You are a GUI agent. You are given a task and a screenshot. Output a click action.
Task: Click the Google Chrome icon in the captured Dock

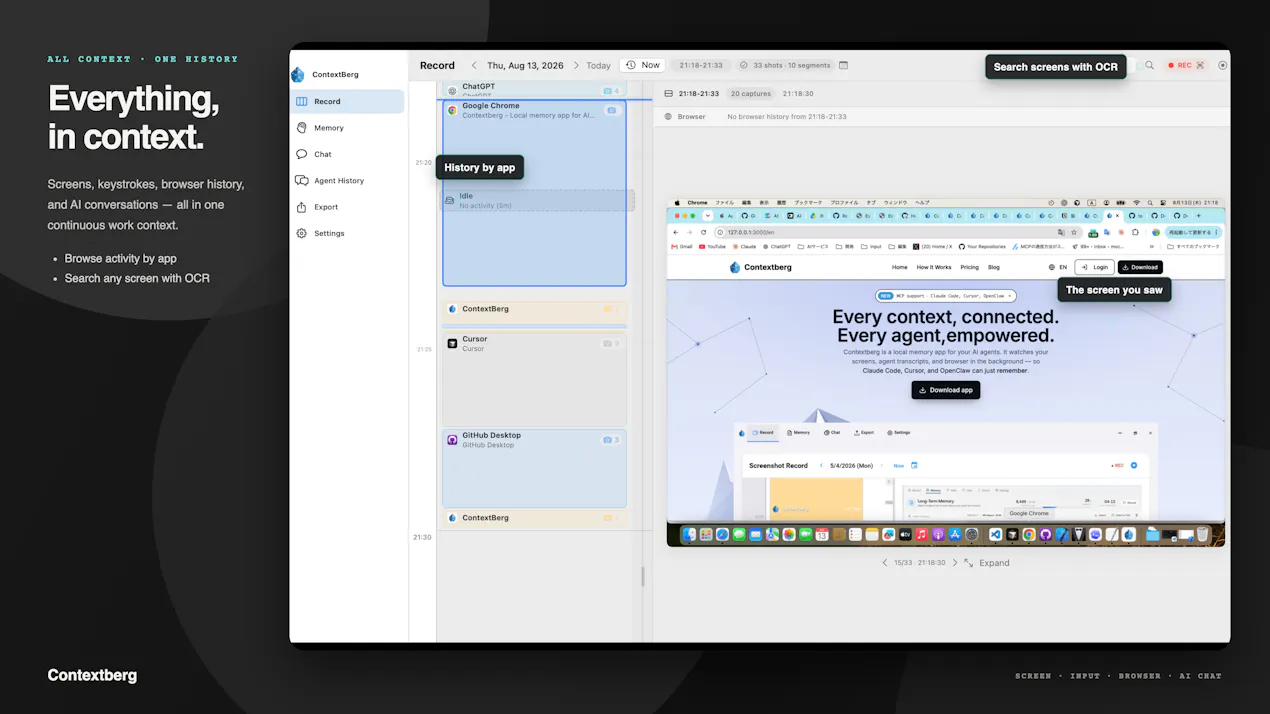(1029, 535)
